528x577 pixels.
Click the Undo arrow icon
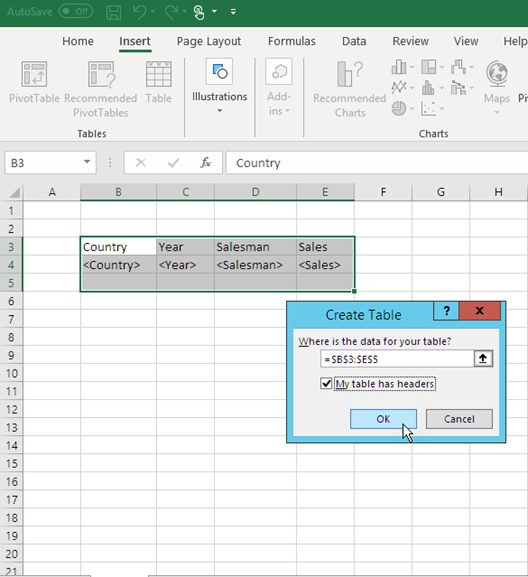pyautogui.click(x=139, y=12)
